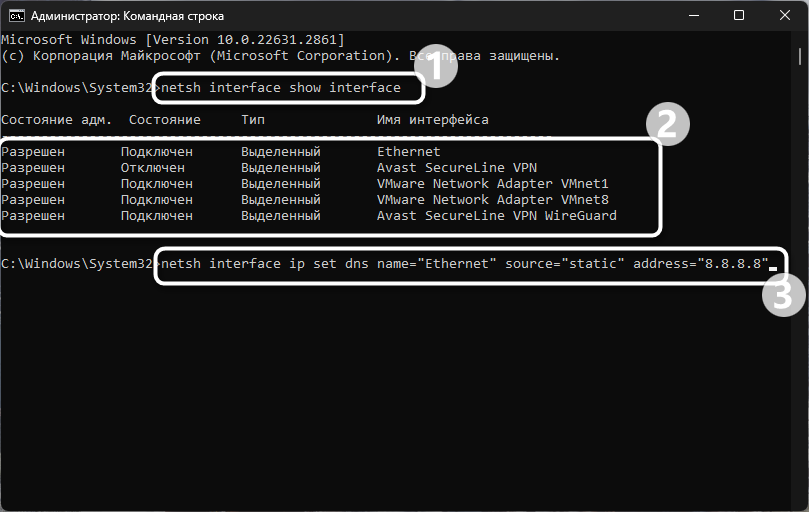Click VMware Network Adapter VMnet1 row
This screenshot has height=512, width=809.
click(x=492, y=184)
